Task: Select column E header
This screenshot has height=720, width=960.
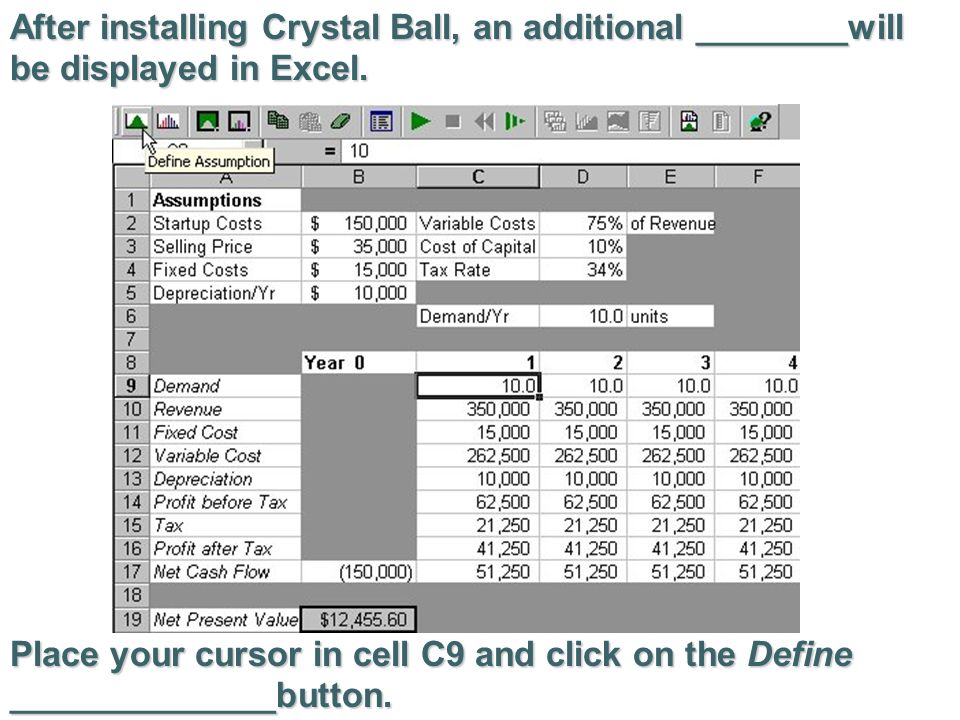Action: coord(671,177)
